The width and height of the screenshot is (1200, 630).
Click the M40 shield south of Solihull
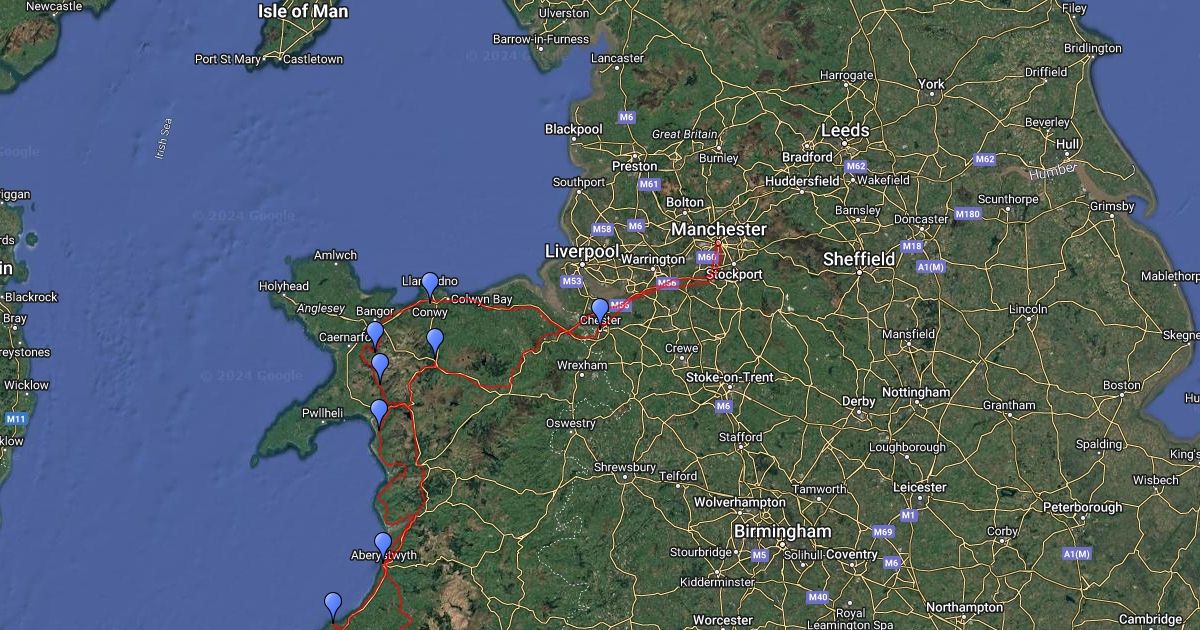tap(817, 597)
